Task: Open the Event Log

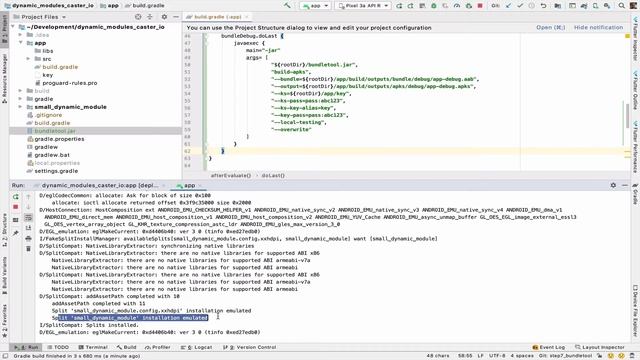Action: (x=549, y=347)
